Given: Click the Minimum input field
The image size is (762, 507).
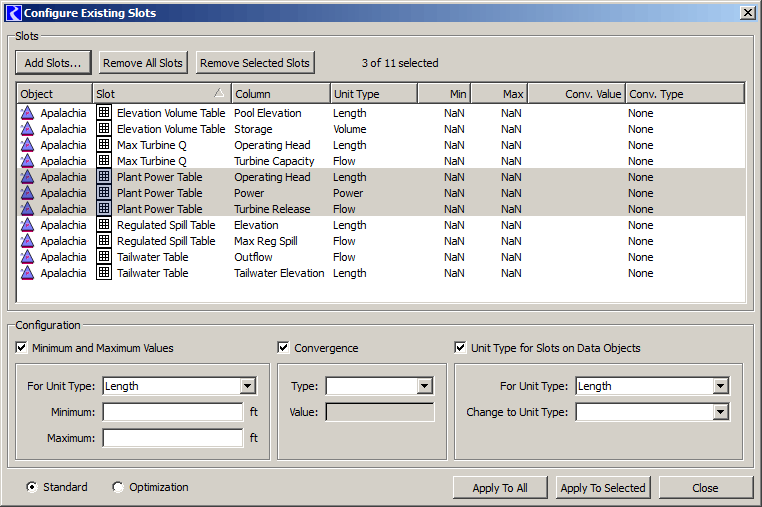Looking at the screenshot, I should 173,412.
